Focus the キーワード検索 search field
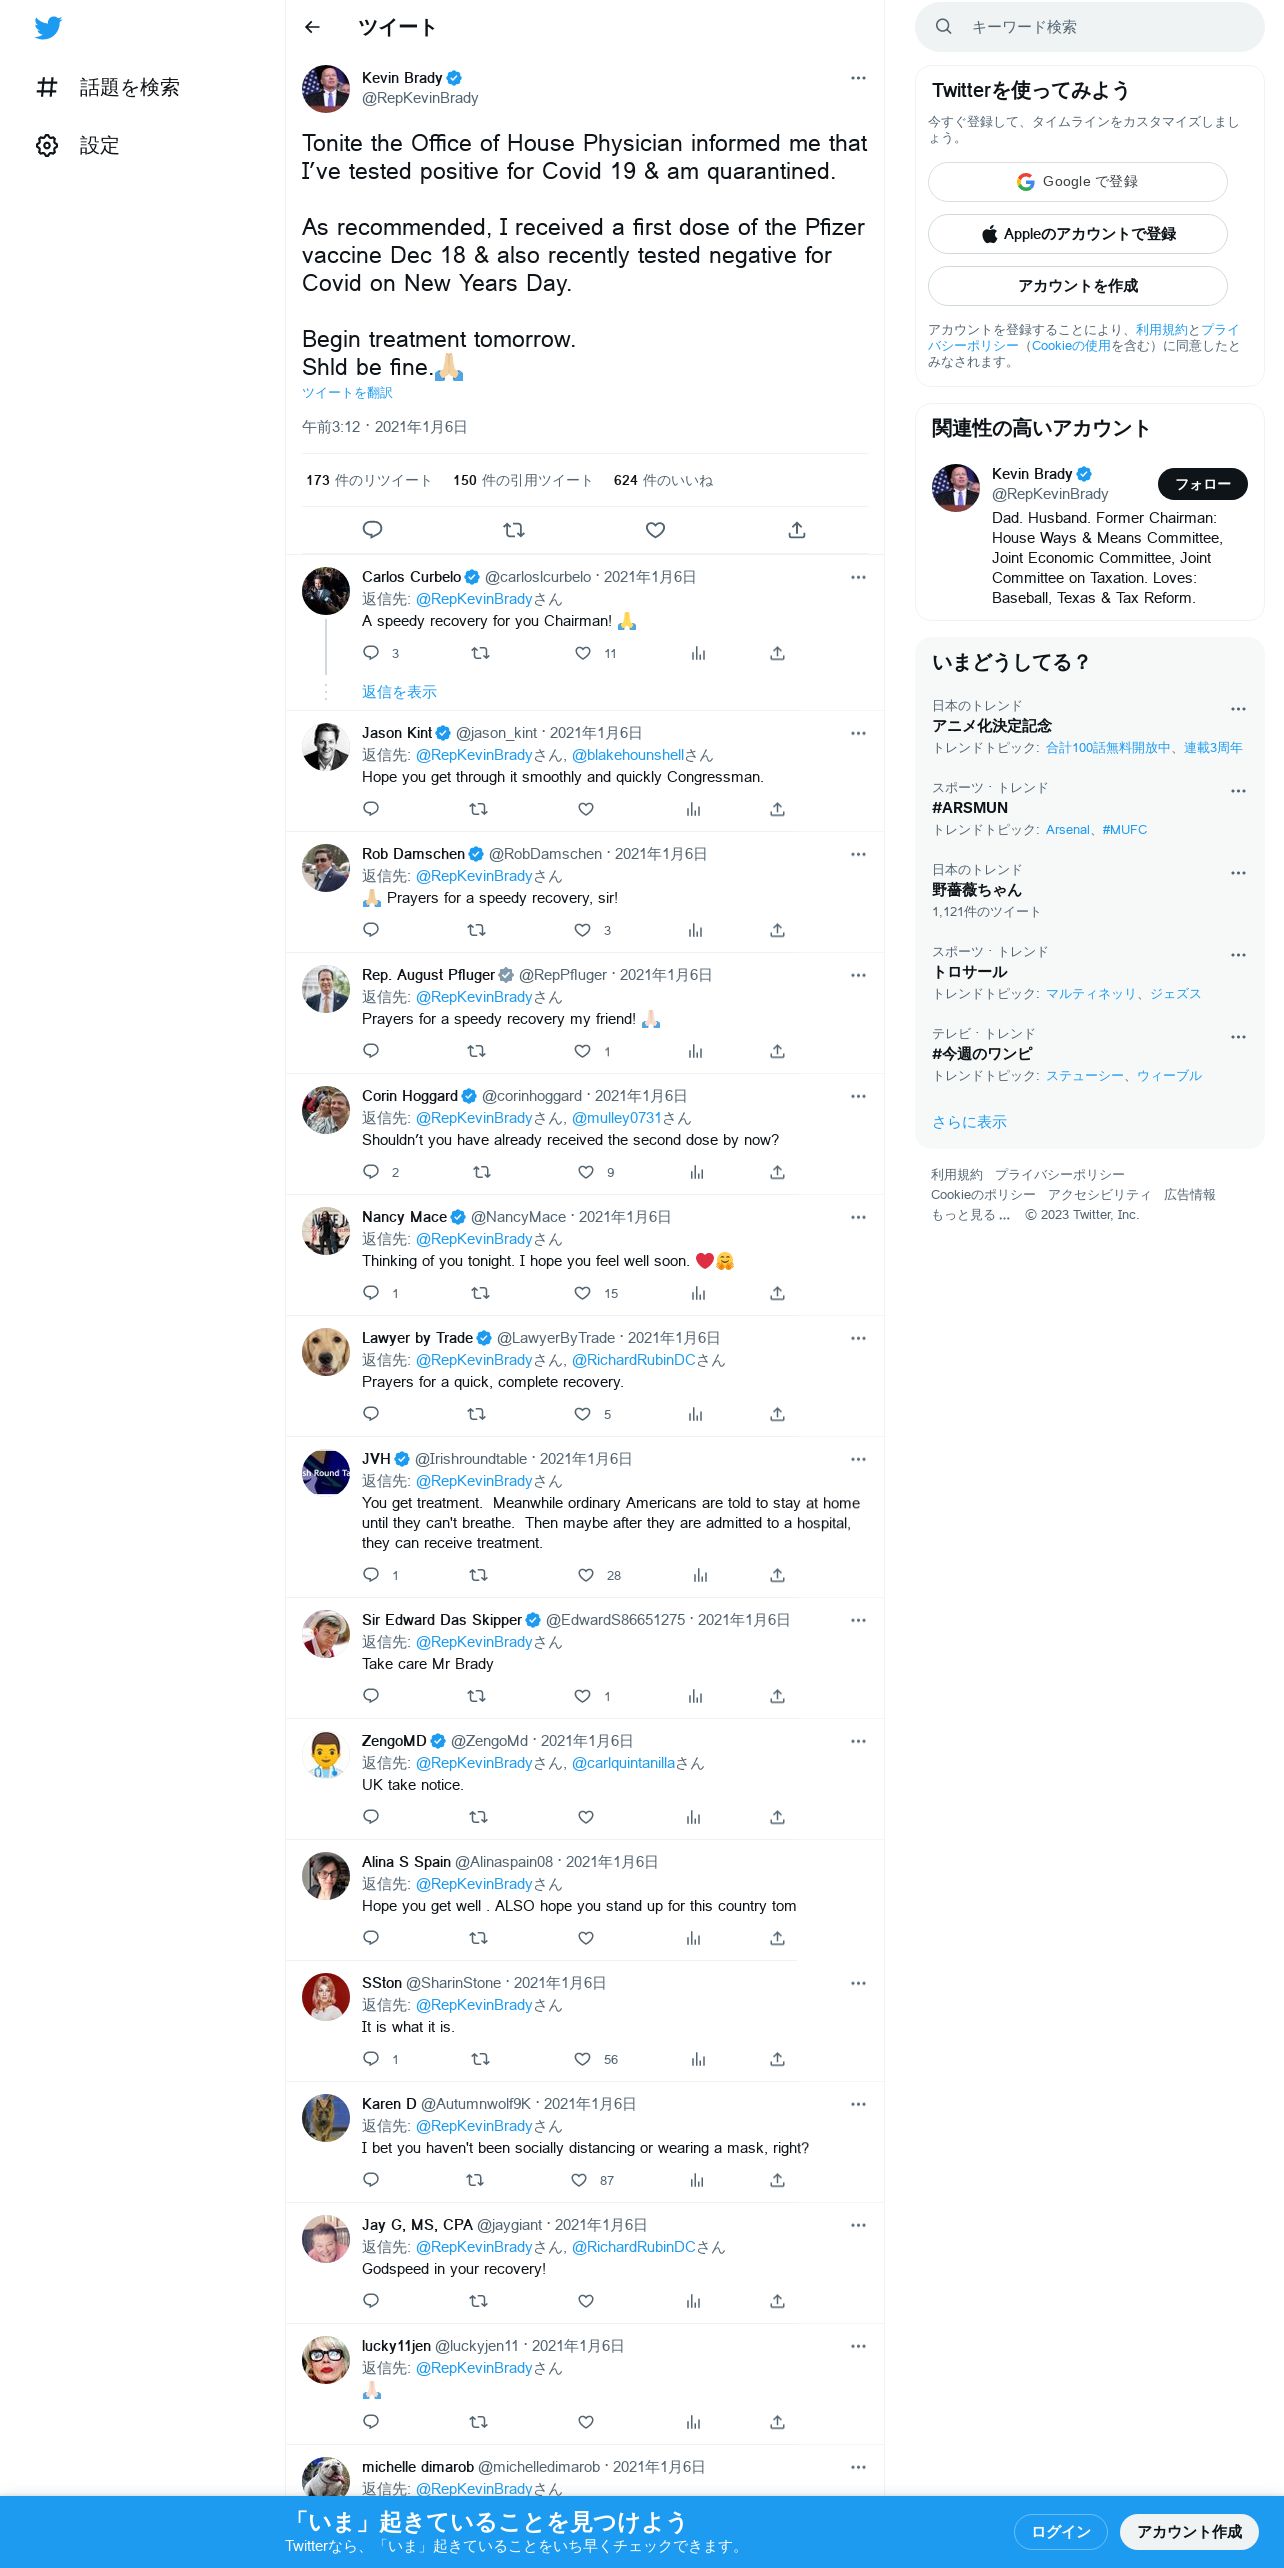This screenshot has width=1284, height=2568. (x=1089, y=27)
